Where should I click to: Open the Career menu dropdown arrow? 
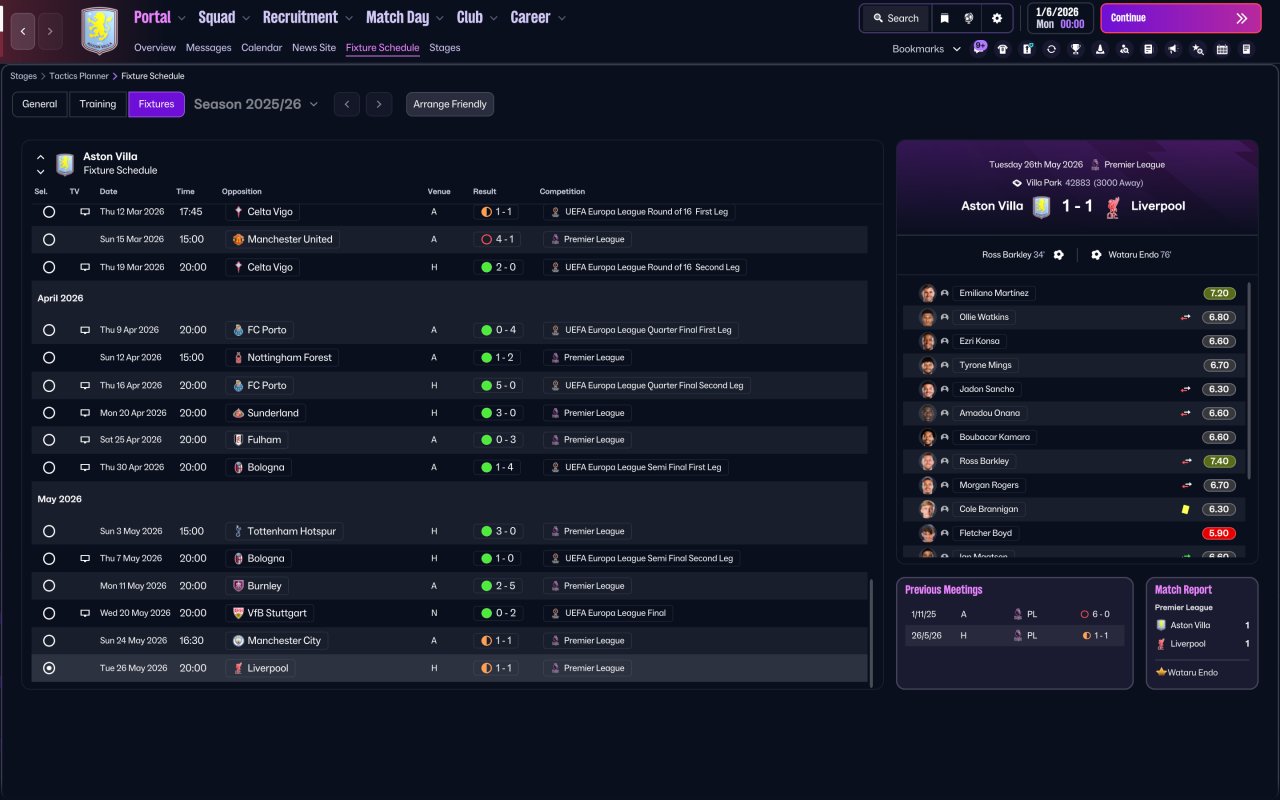tap(561, 18)
